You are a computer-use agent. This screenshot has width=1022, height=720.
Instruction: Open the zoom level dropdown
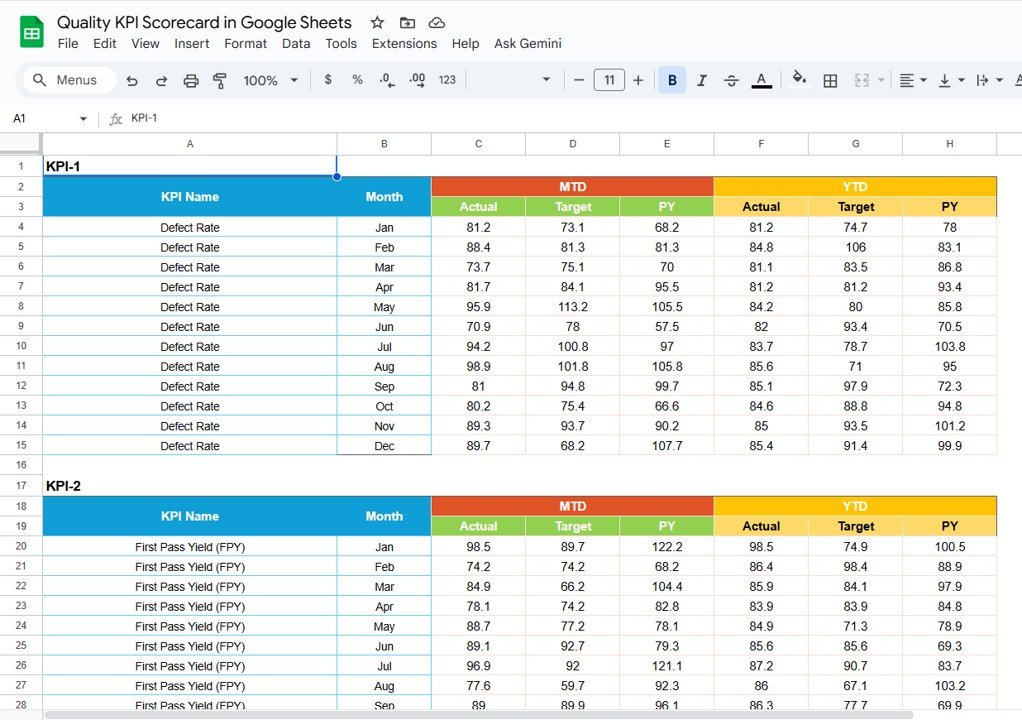[270, 80]
